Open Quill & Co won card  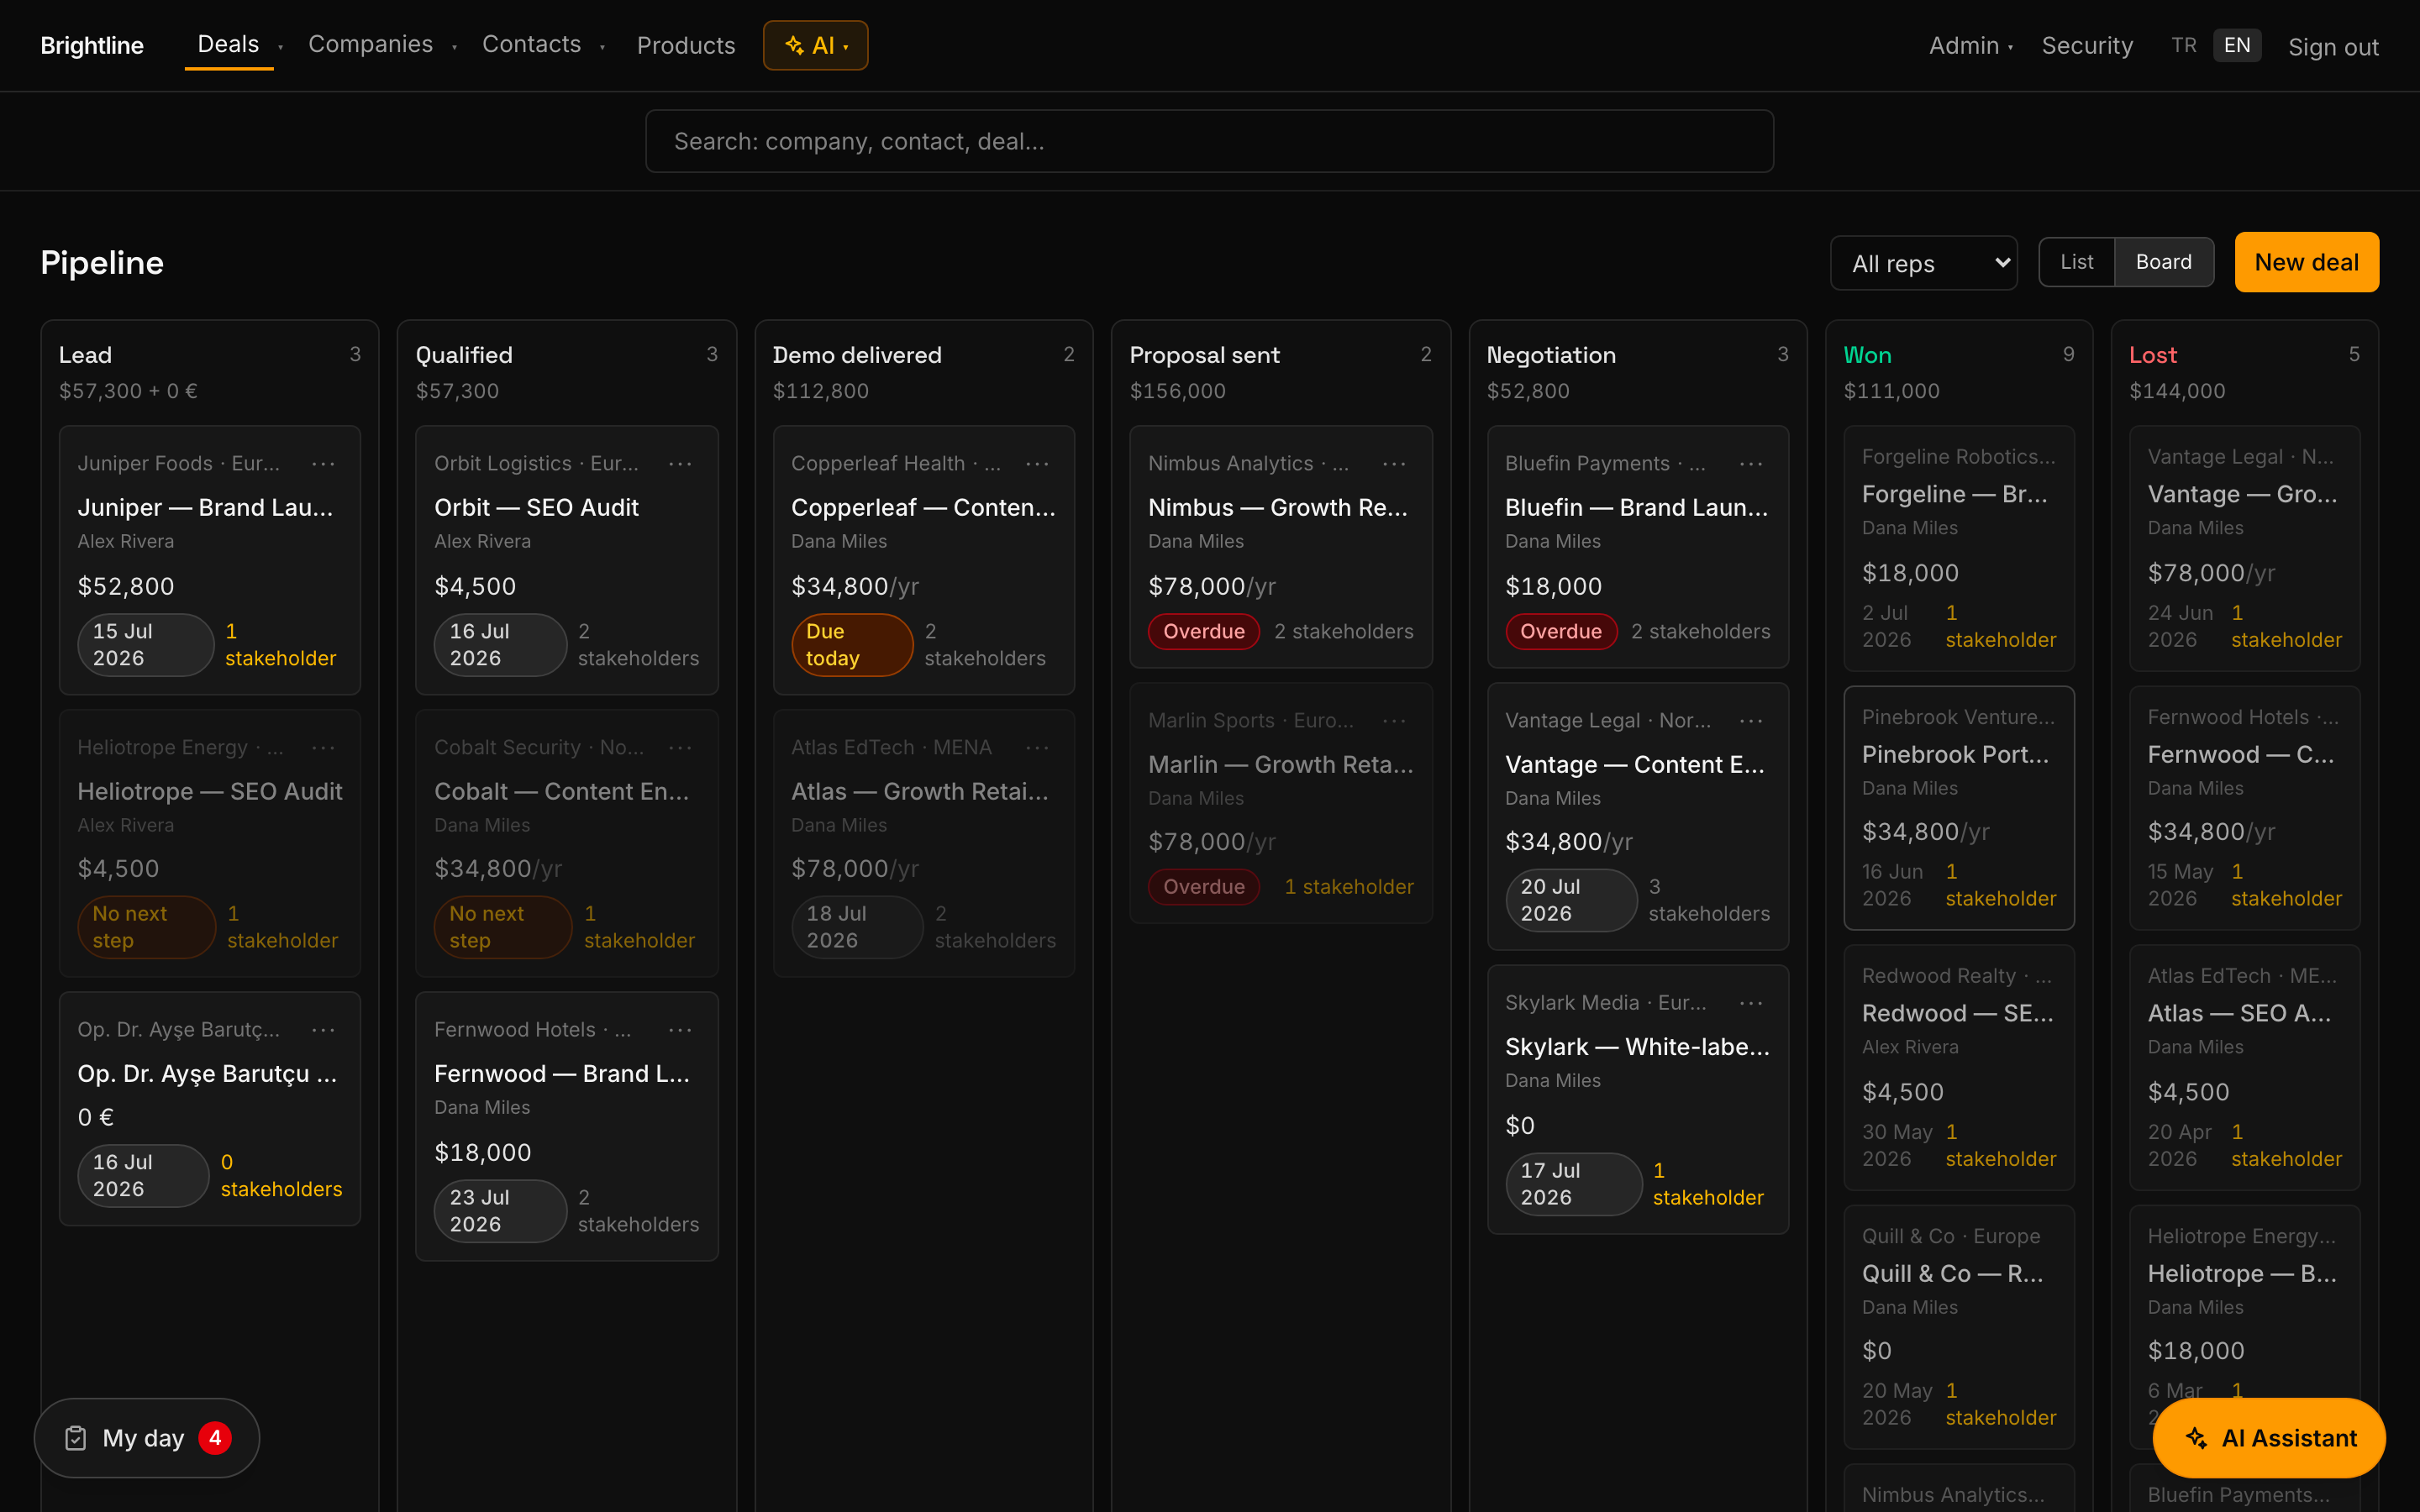[1958, 1327]
